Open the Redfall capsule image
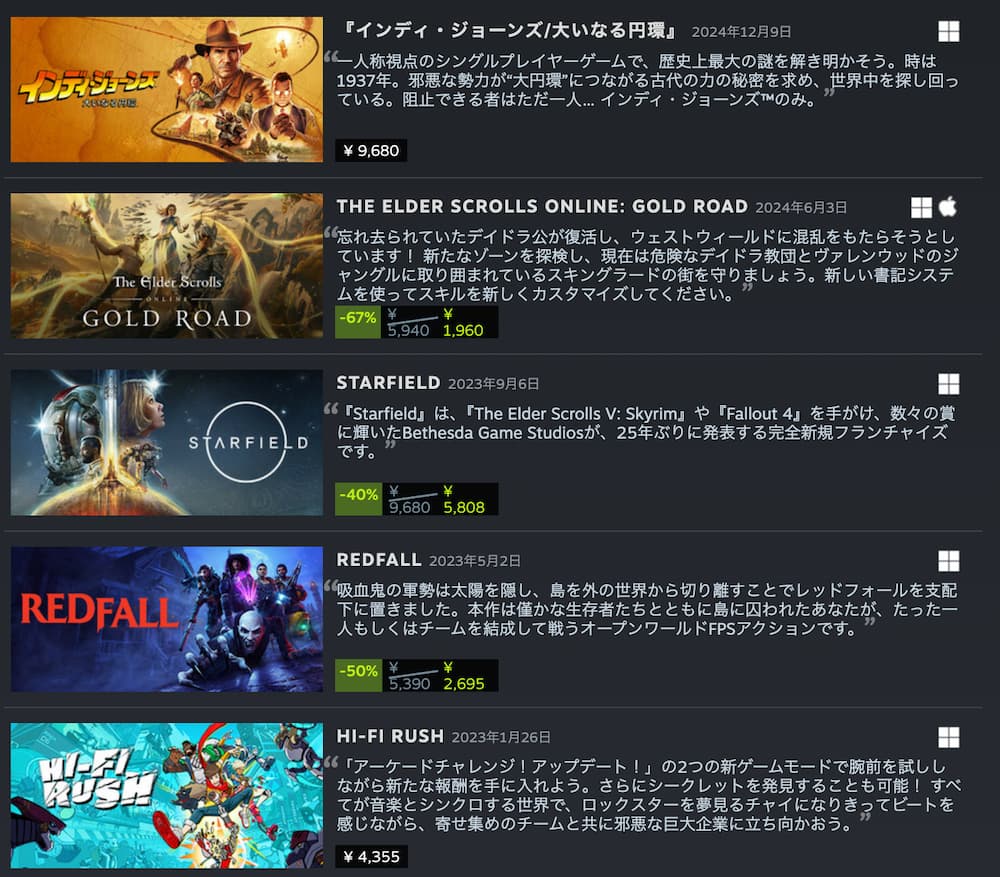Image resolution: width=1000 pixels, height=877 pixels. [166, 619]
